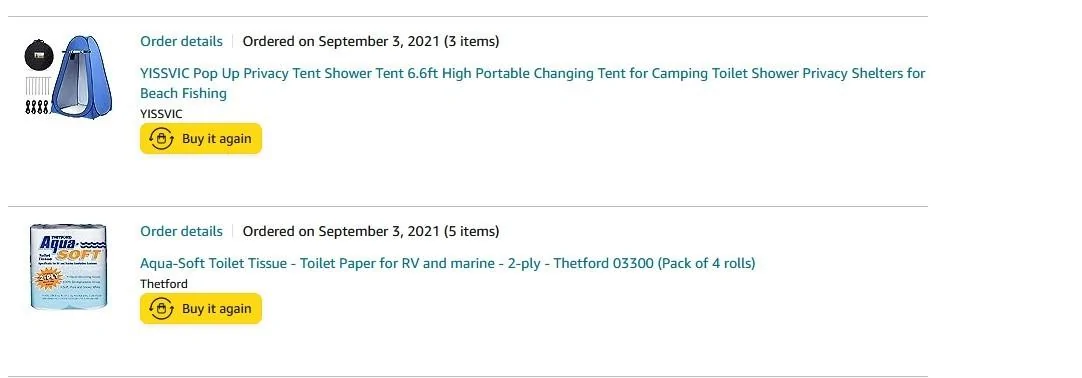Click the Thetford brand name text
The height and width of the screenshot is (378, 1082).
pyautogui.click(x=164, y=284)
